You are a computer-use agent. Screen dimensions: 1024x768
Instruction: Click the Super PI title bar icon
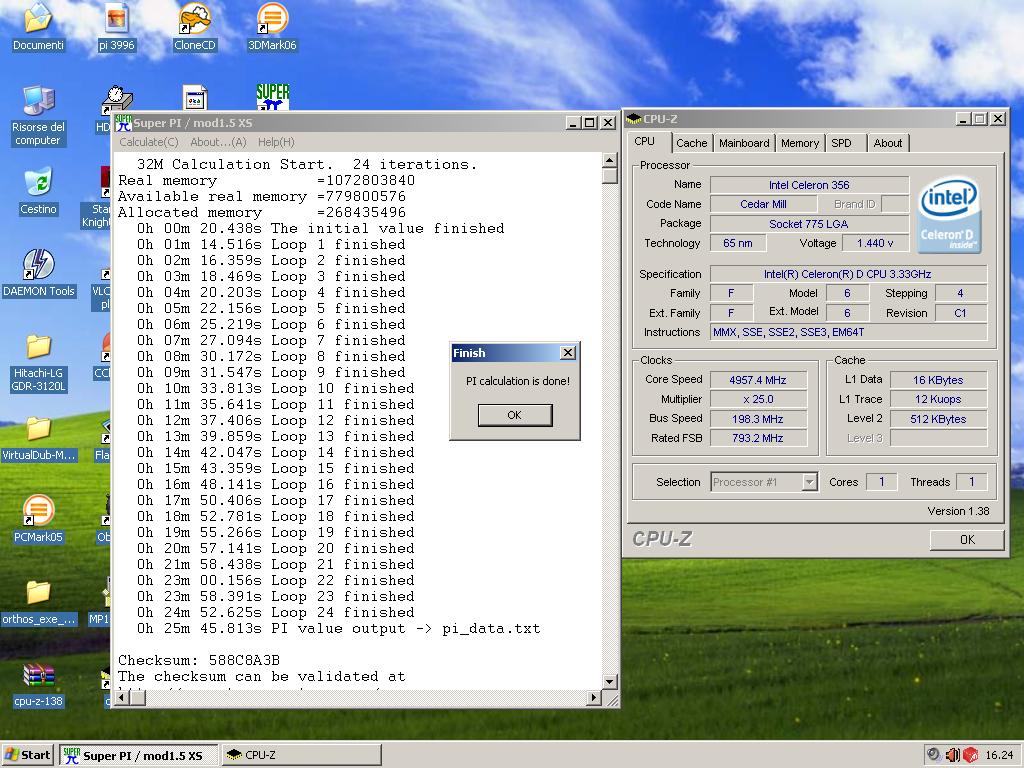(123, 123)
